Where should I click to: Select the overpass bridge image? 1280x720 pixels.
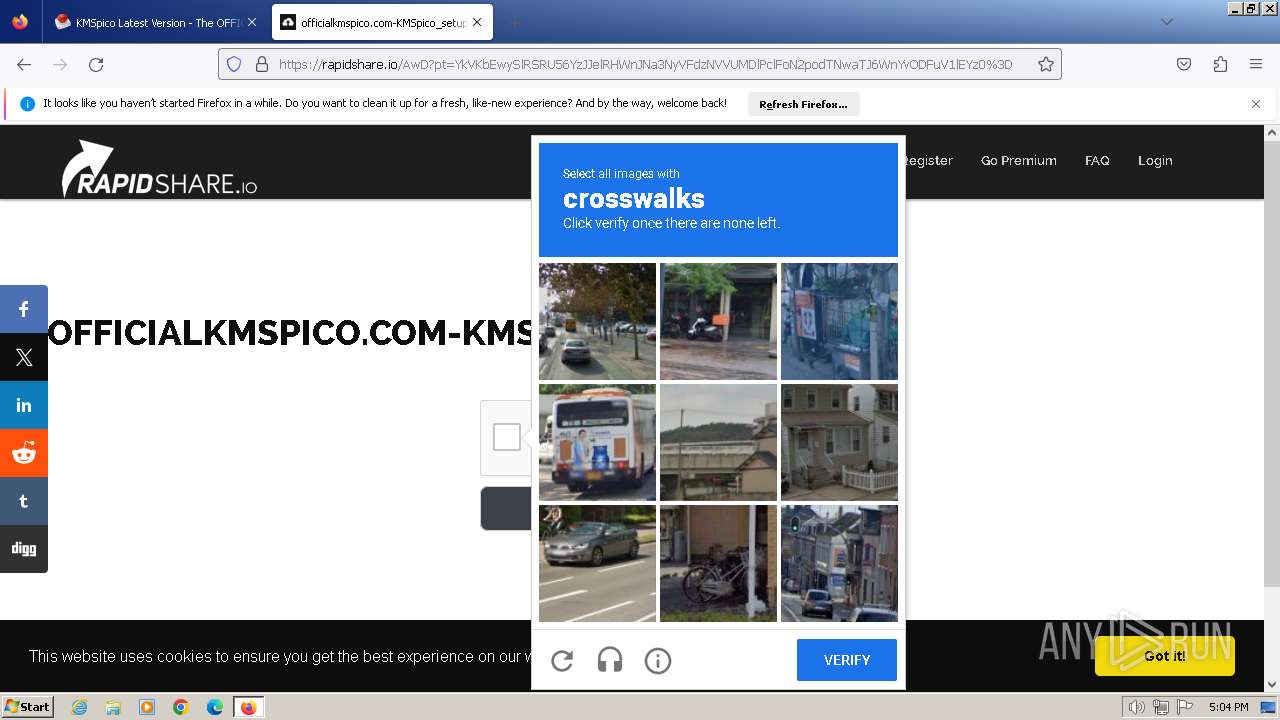click(x=718, y=442)
